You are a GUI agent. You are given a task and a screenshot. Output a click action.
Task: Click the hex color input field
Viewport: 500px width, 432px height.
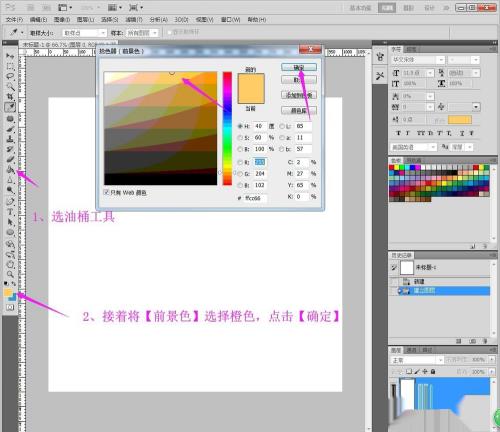(x=255, y=198)
